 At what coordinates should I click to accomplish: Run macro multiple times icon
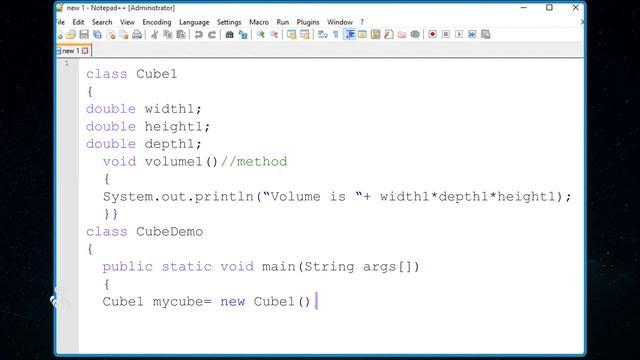(x=472, y=35)
